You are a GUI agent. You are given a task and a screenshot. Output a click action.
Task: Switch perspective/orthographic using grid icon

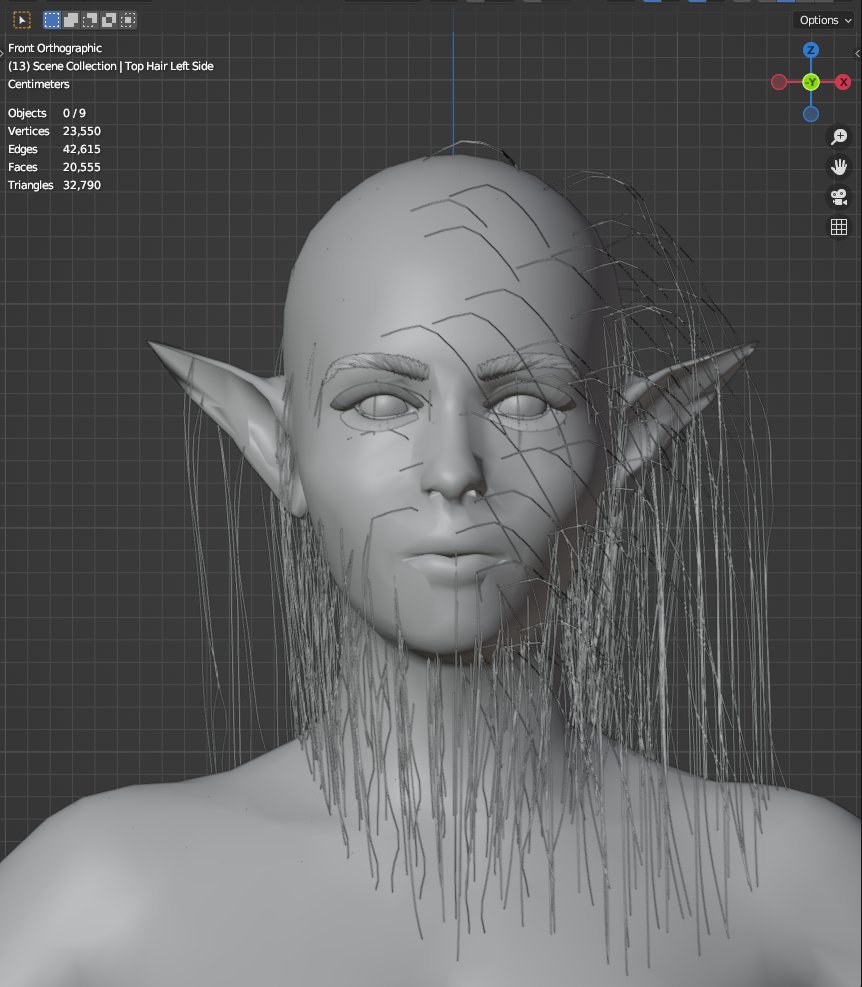coord(839,227)
